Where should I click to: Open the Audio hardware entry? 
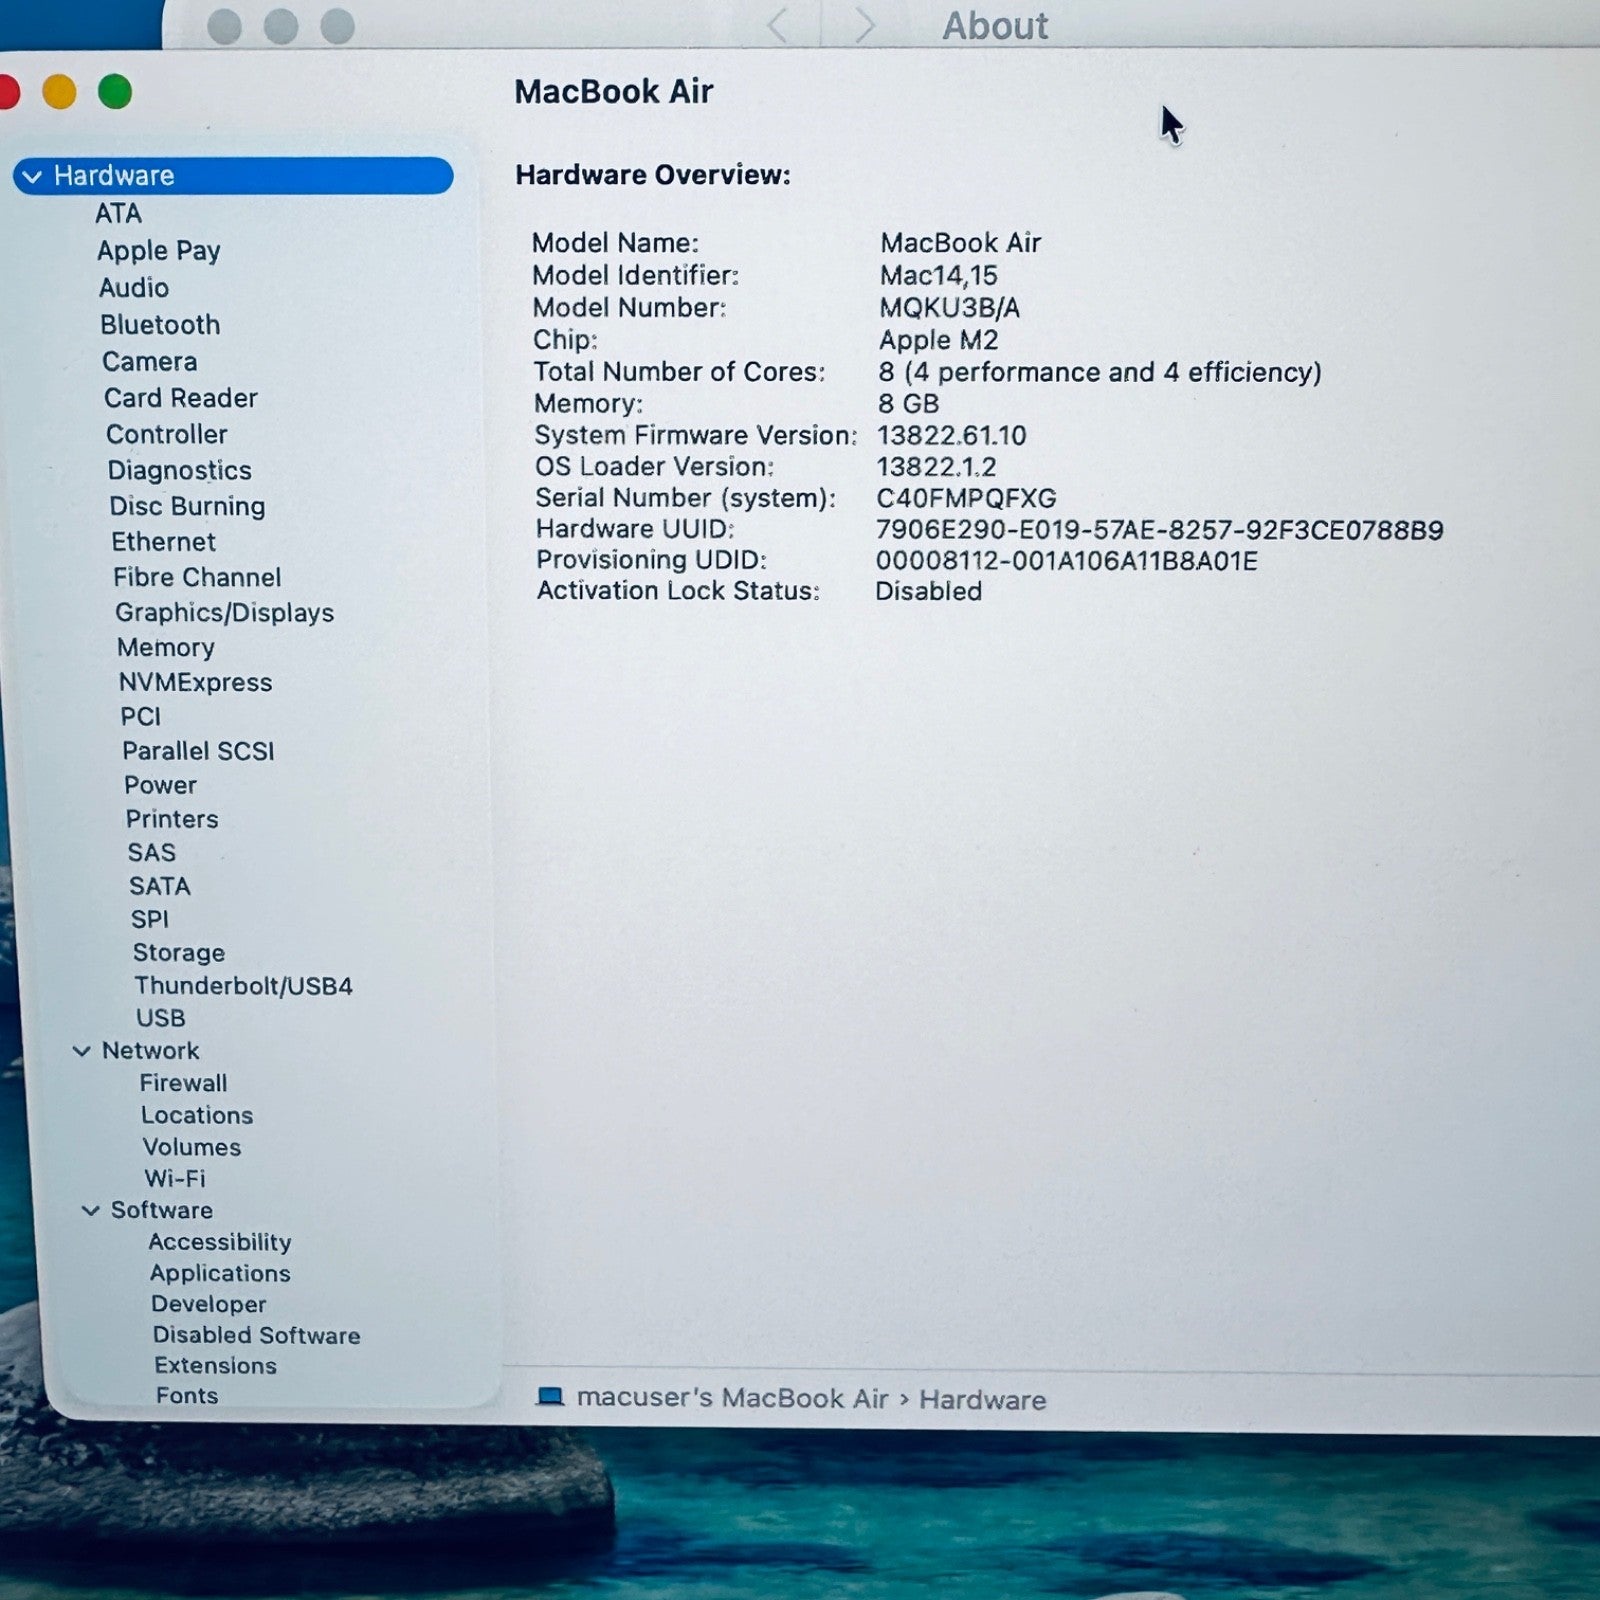[134, 288]
